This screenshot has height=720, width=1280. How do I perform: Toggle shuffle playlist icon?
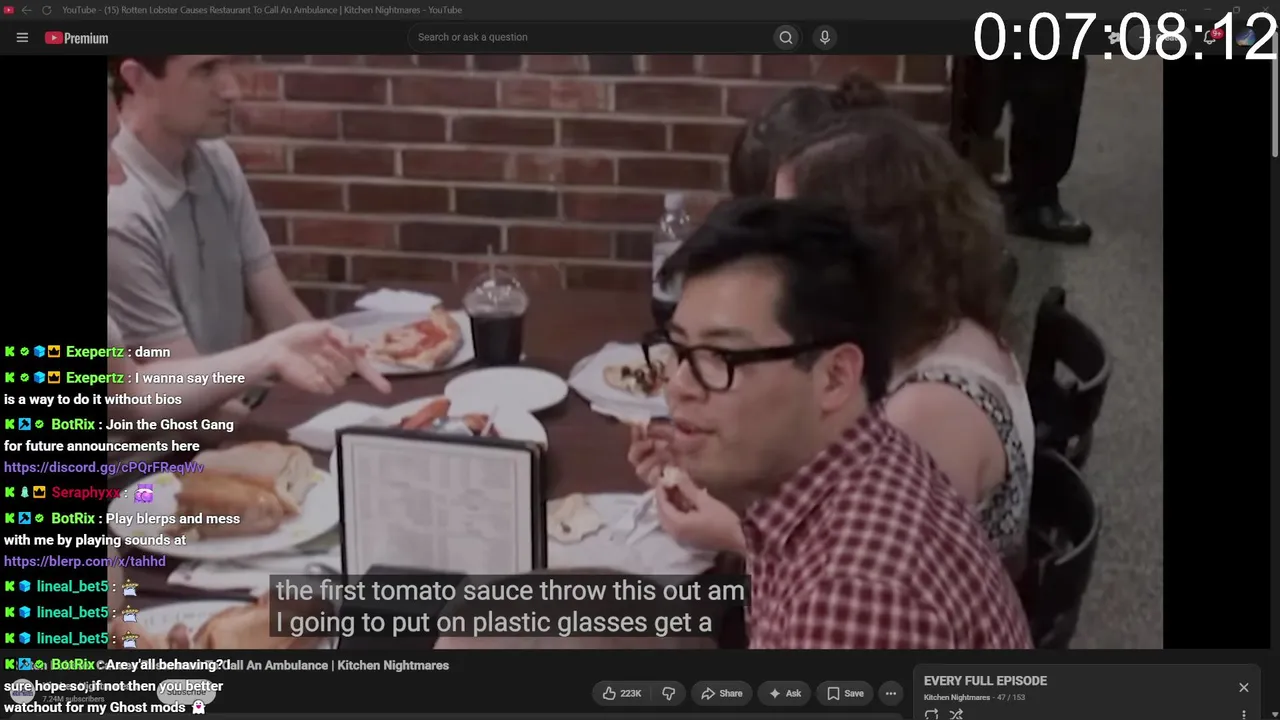956,714
